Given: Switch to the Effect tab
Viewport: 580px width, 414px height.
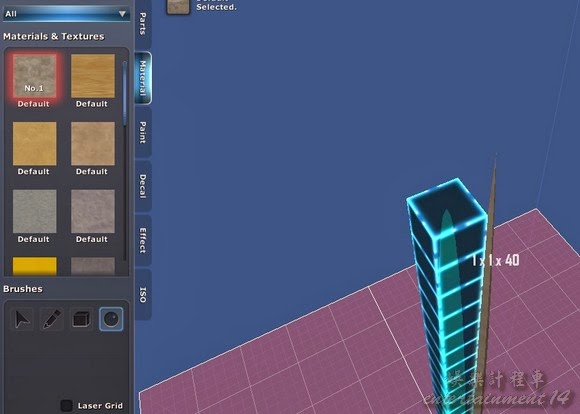Looking at the screenshot, I should [x=143, y=240].
